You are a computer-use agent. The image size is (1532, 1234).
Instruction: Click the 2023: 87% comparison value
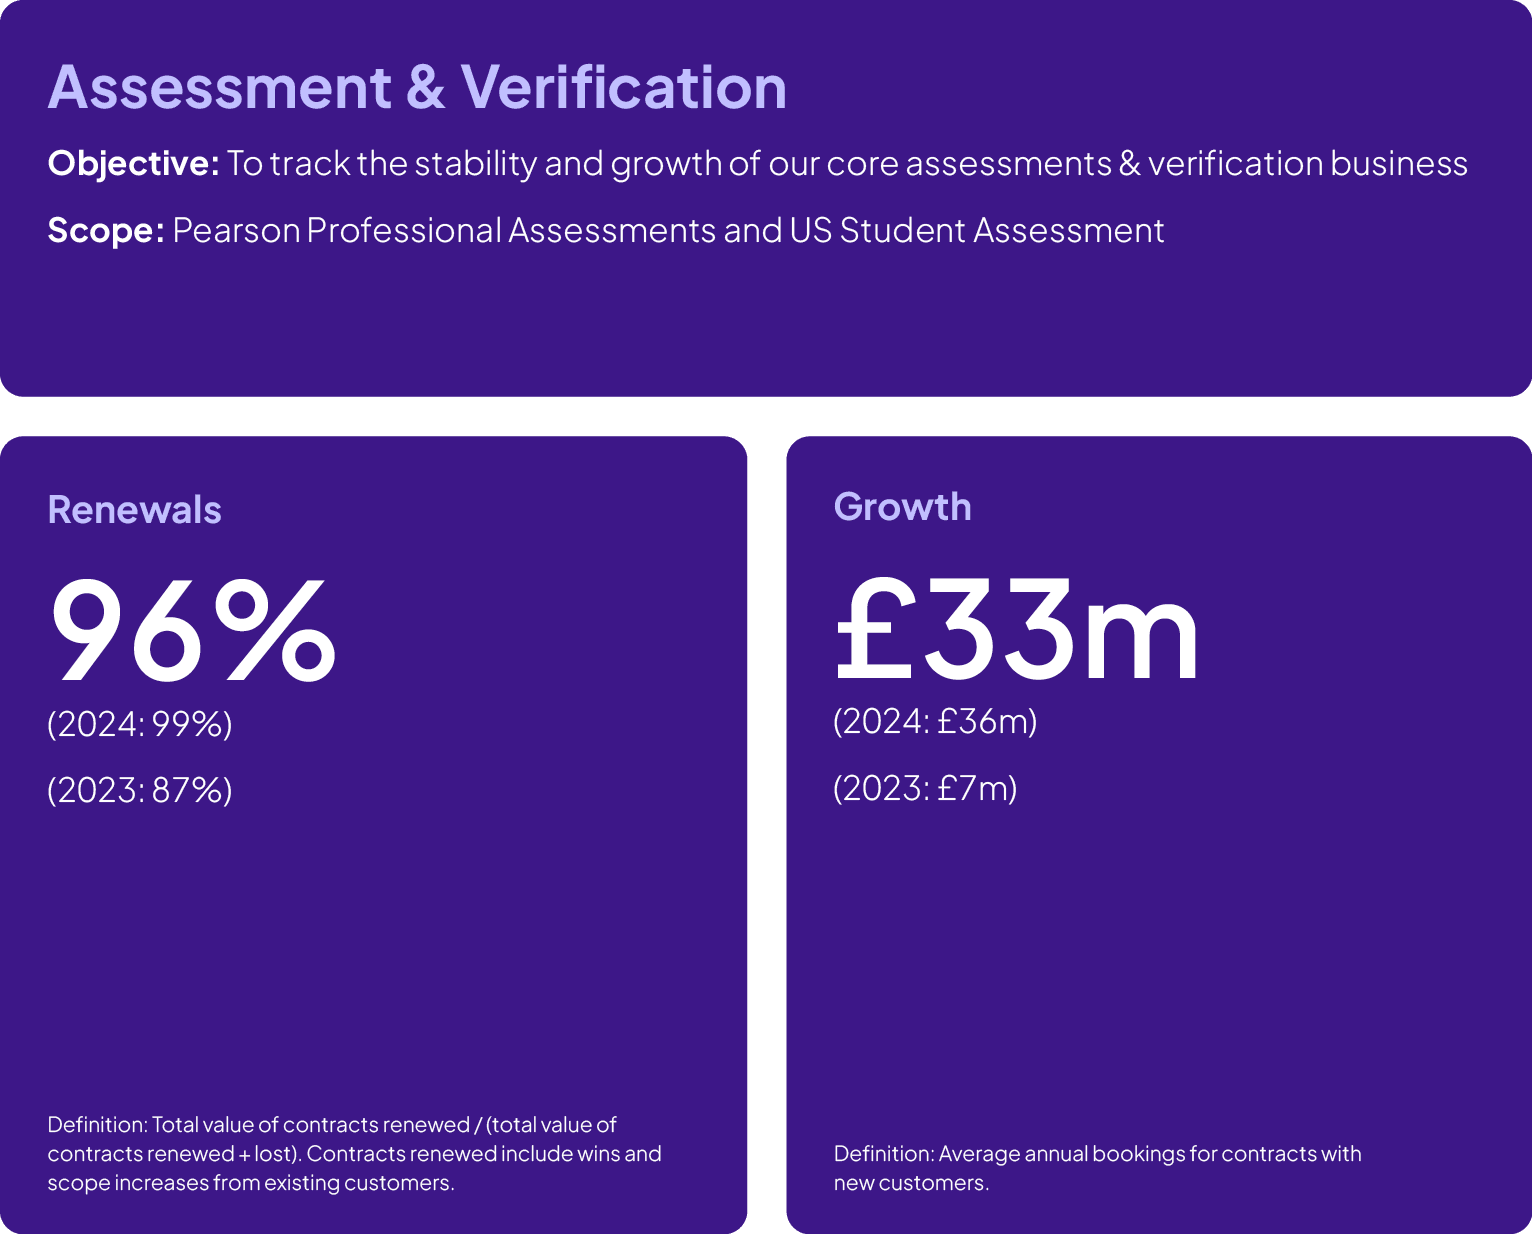click(140, 790)
